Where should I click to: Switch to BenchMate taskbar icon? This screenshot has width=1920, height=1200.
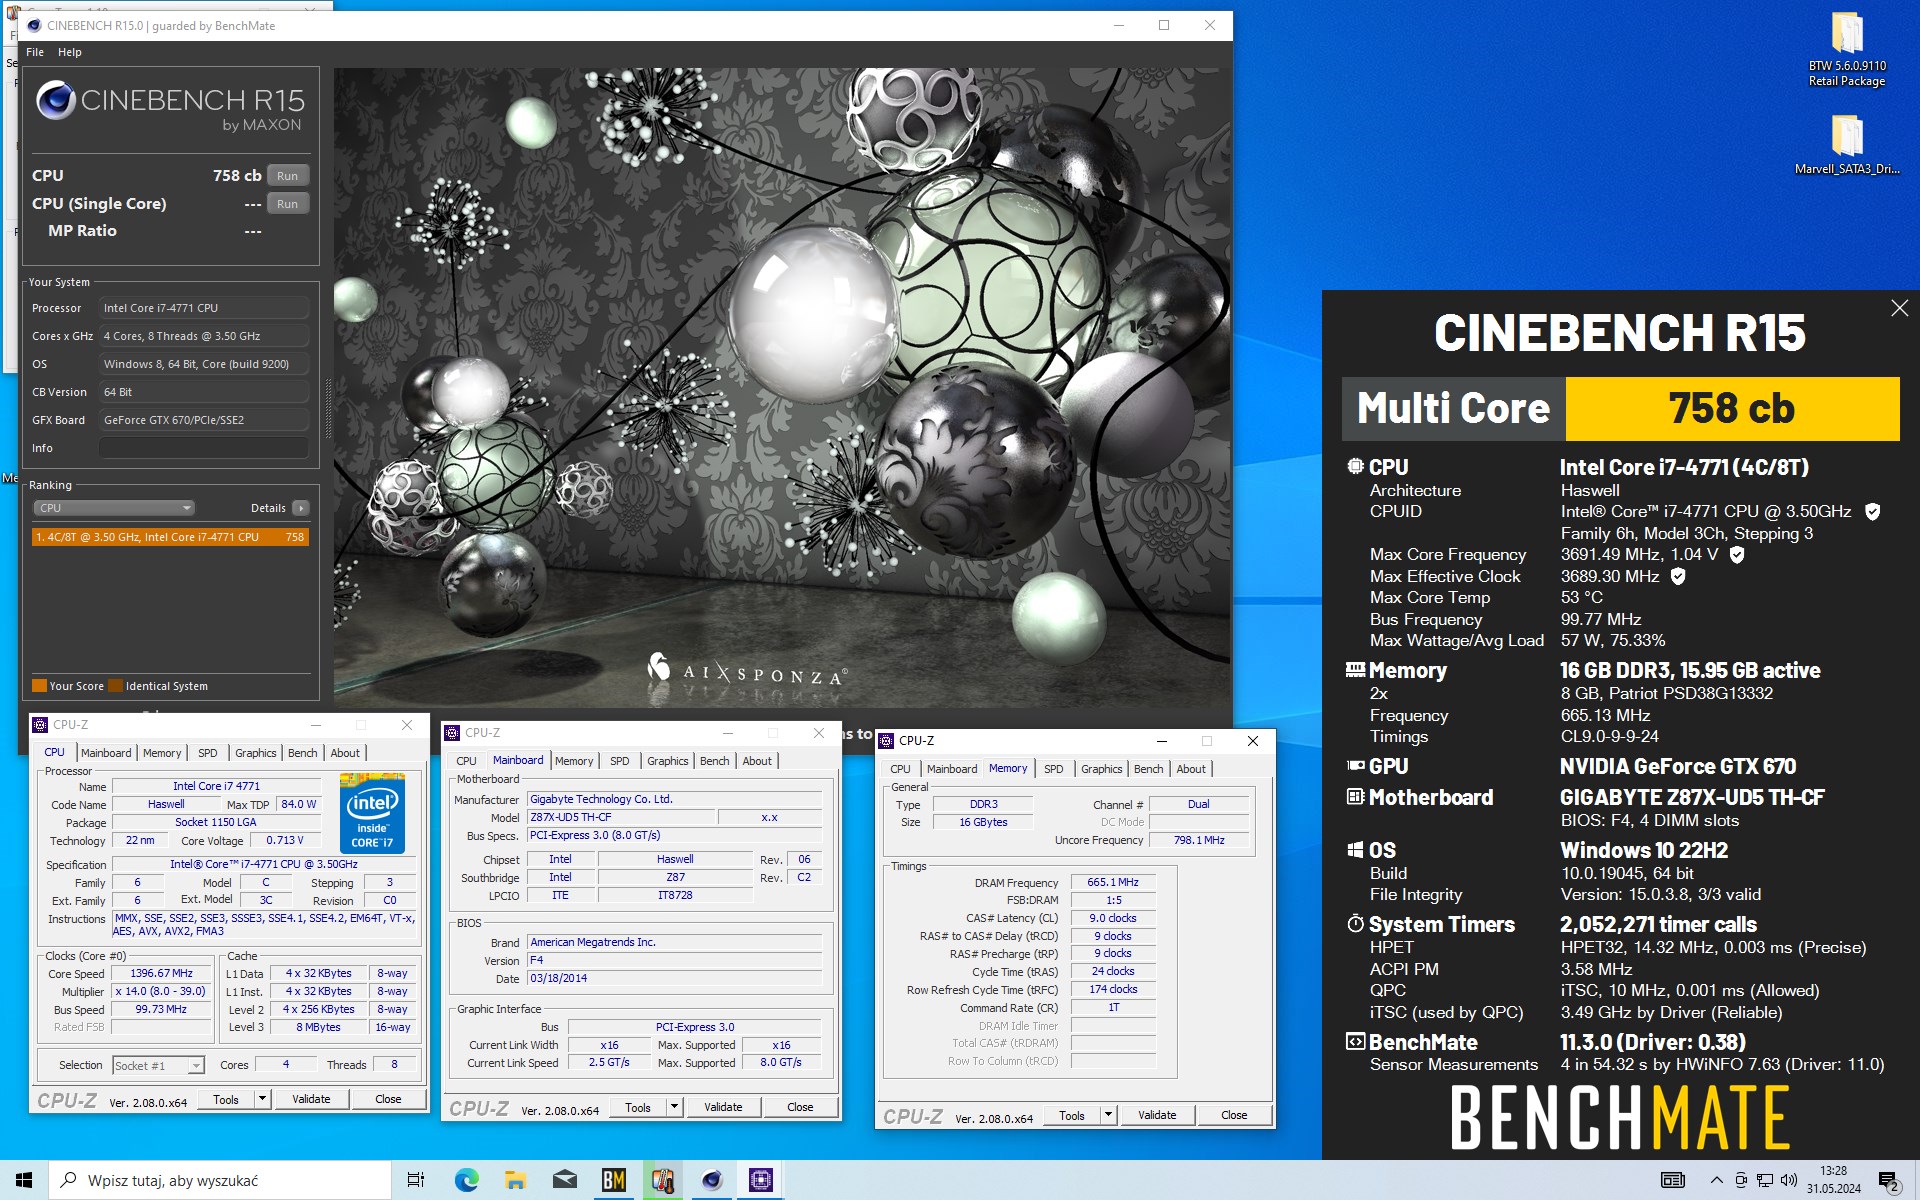point(613,1180)
